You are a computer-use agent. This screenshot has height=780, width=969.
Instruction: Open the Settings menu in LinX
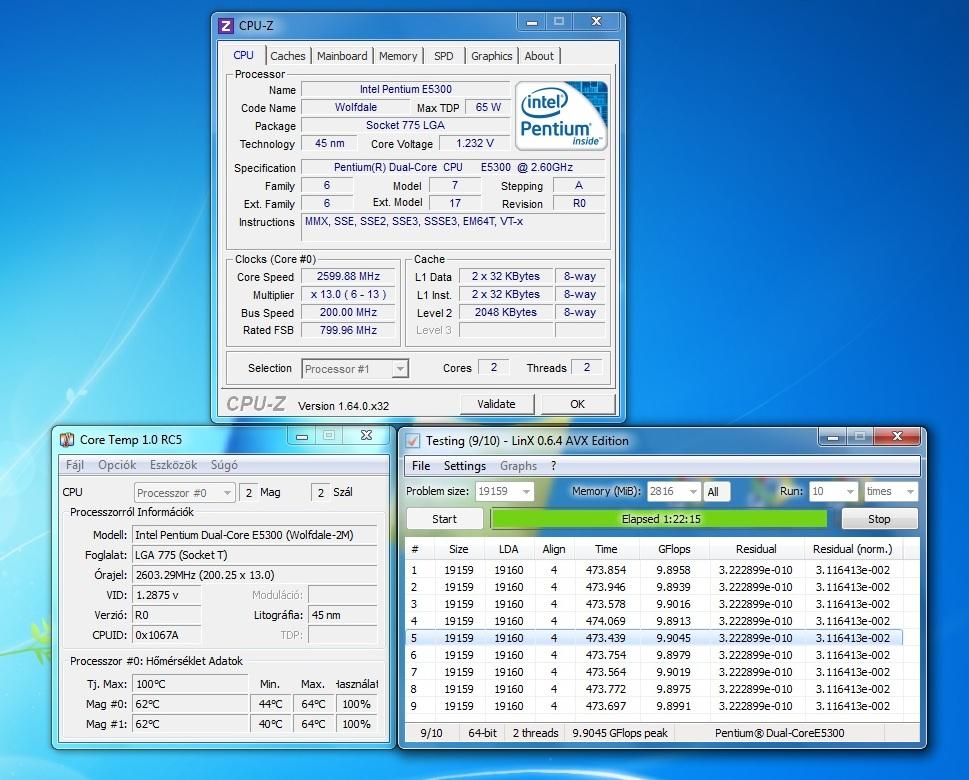coord(465,466)
